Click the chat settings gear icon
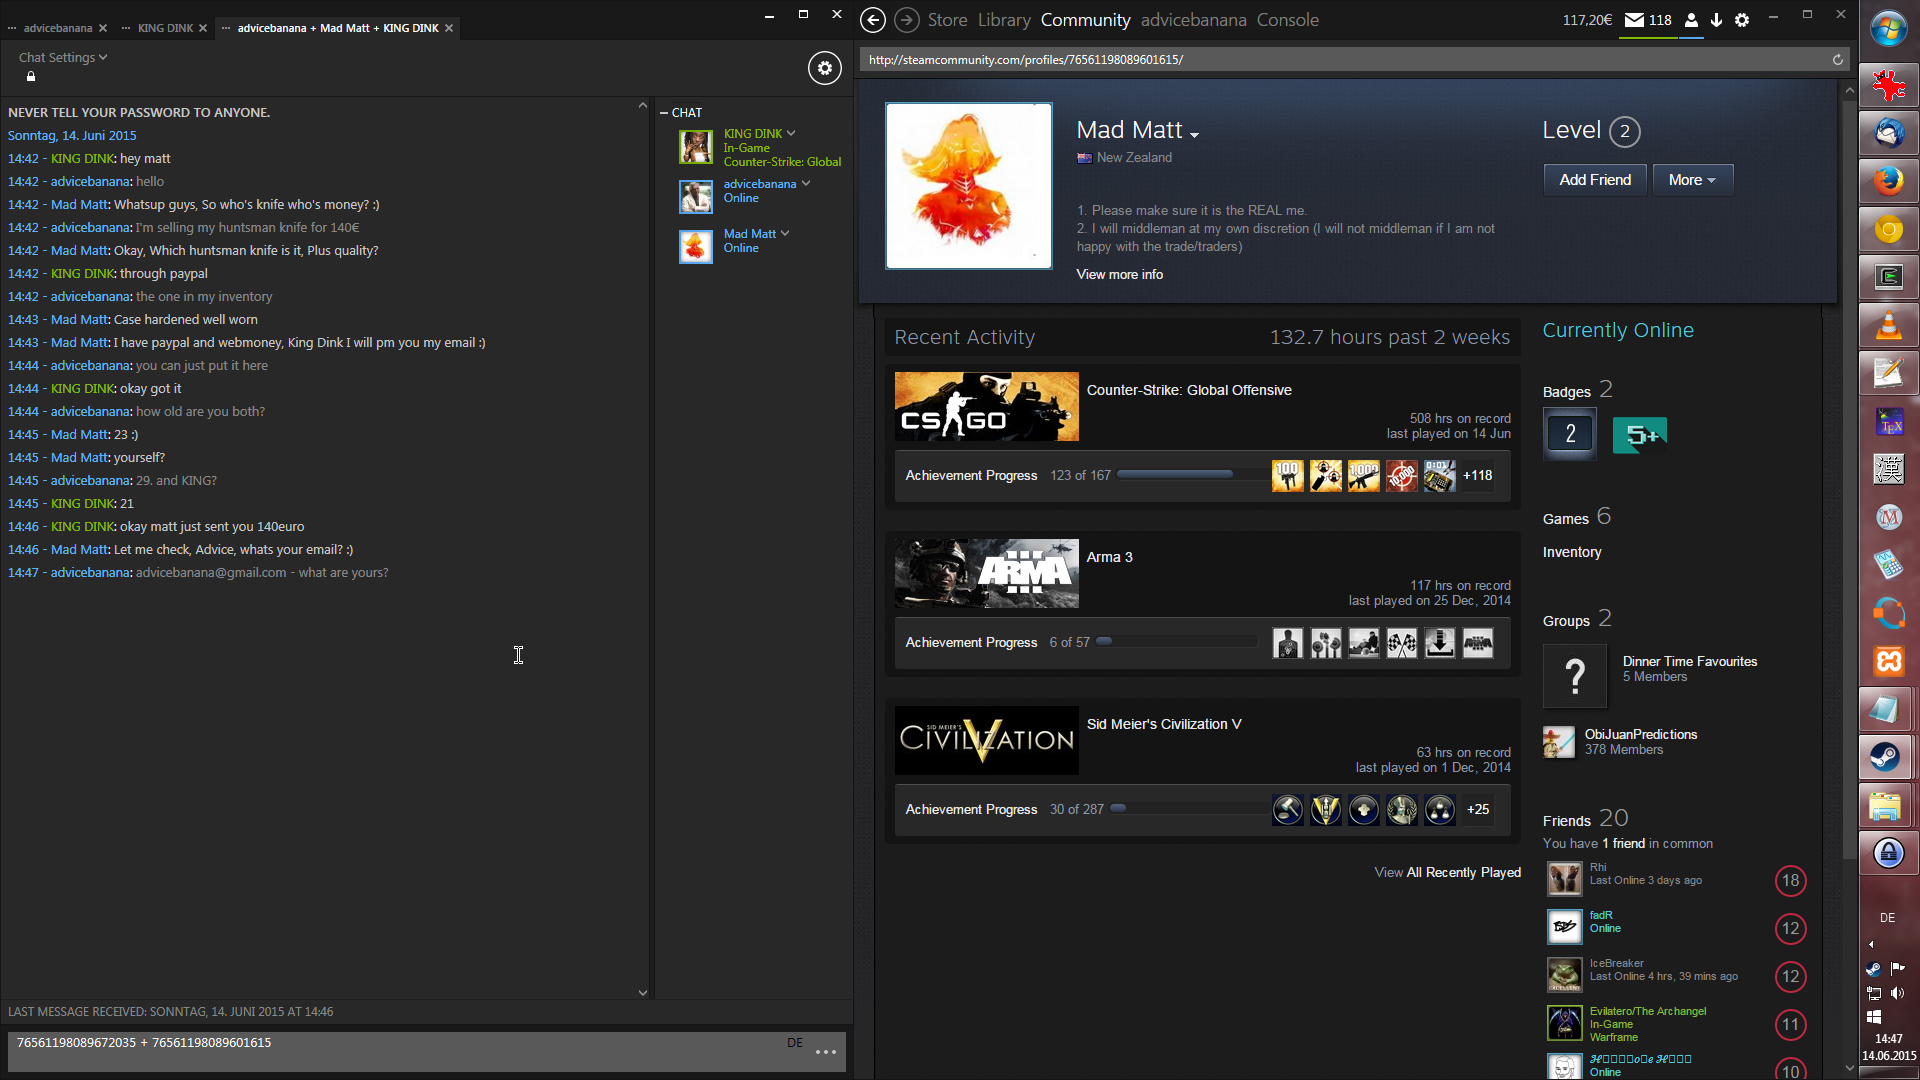 coord(824,68)
